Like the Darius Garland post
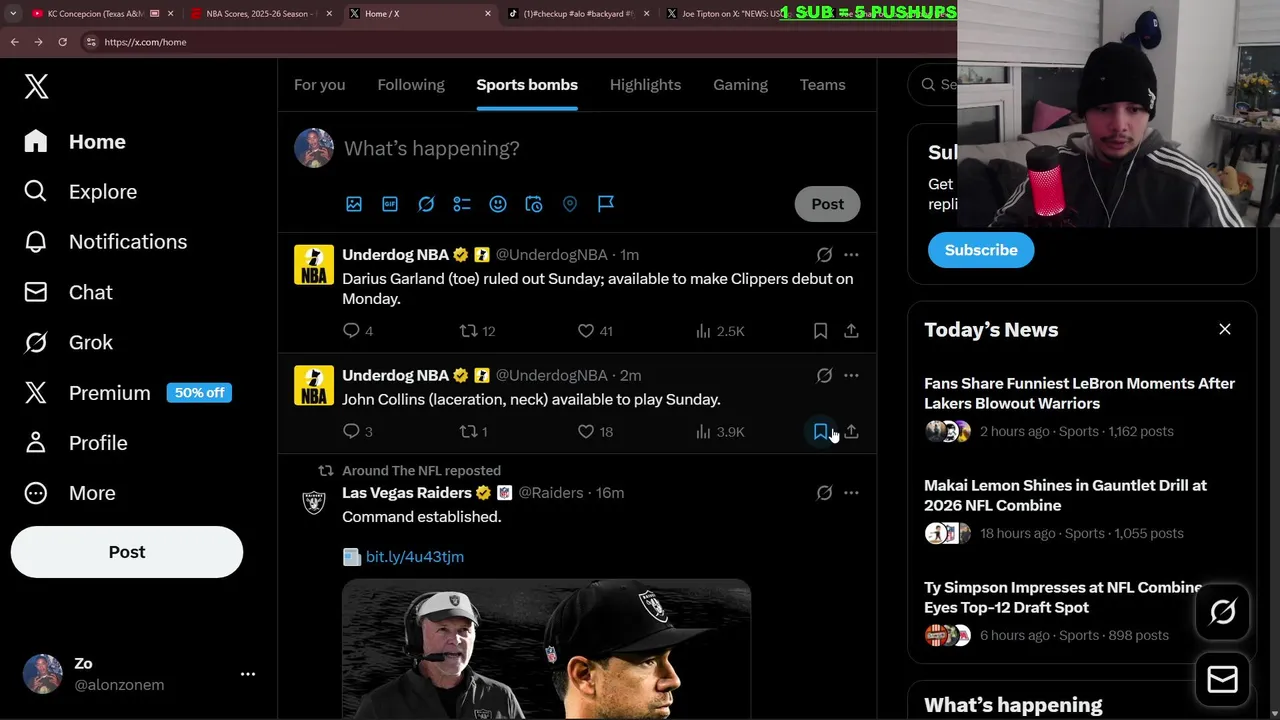This screenshot has width=1280, height=720. 586,331
